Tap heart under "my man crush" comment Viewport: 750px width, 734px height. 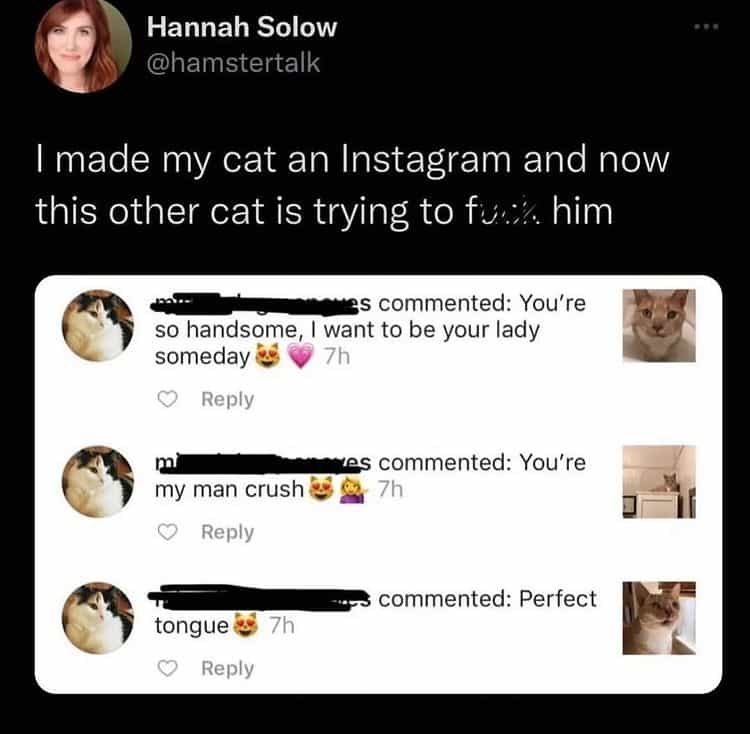[x=169, y=532]
